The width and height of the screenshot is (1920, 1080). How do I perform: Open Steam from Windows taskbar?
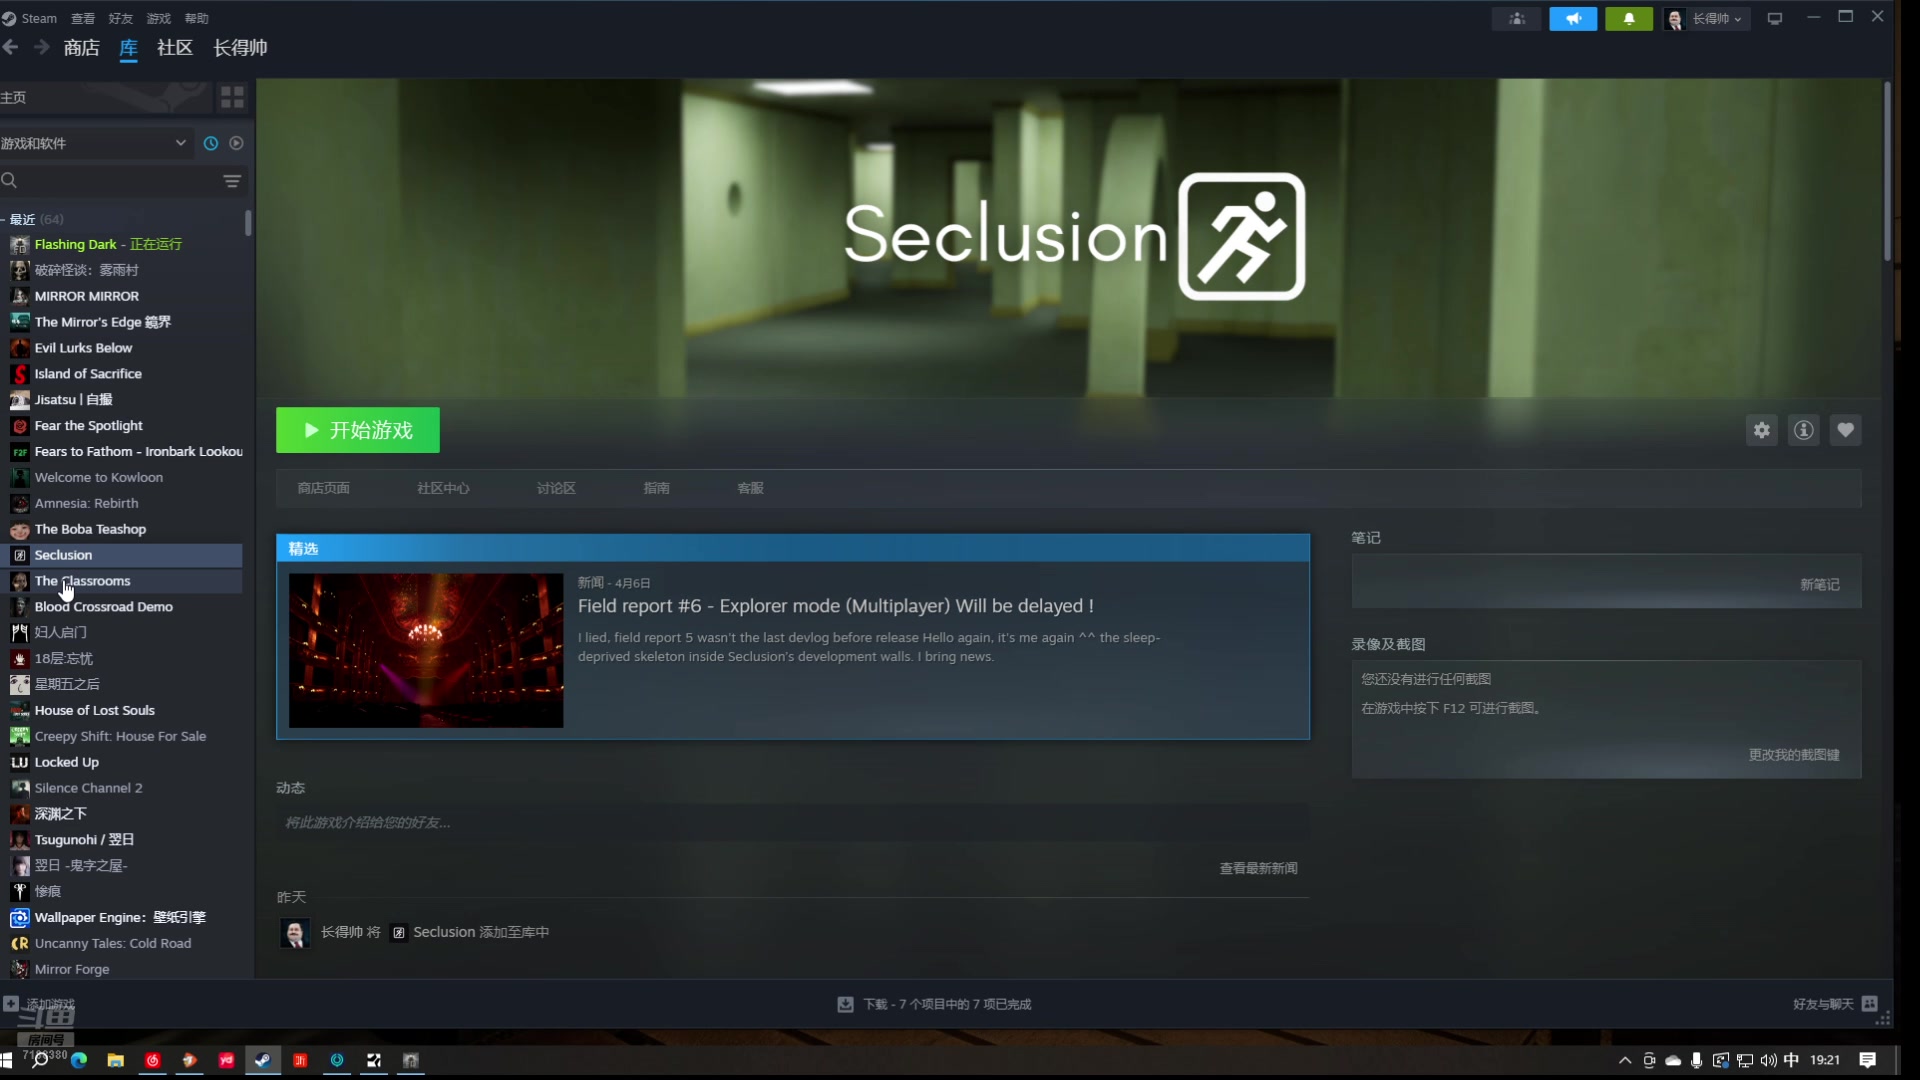263,1060
